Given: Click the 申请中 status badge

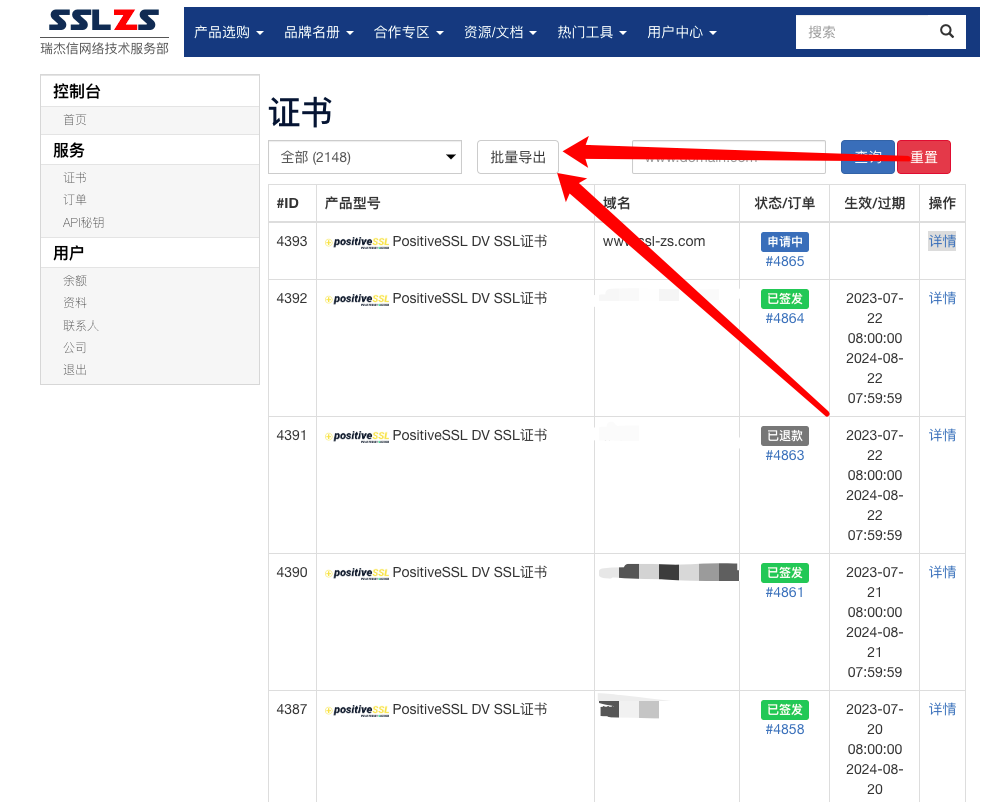Looking at the screenshot, I should 784,242.
